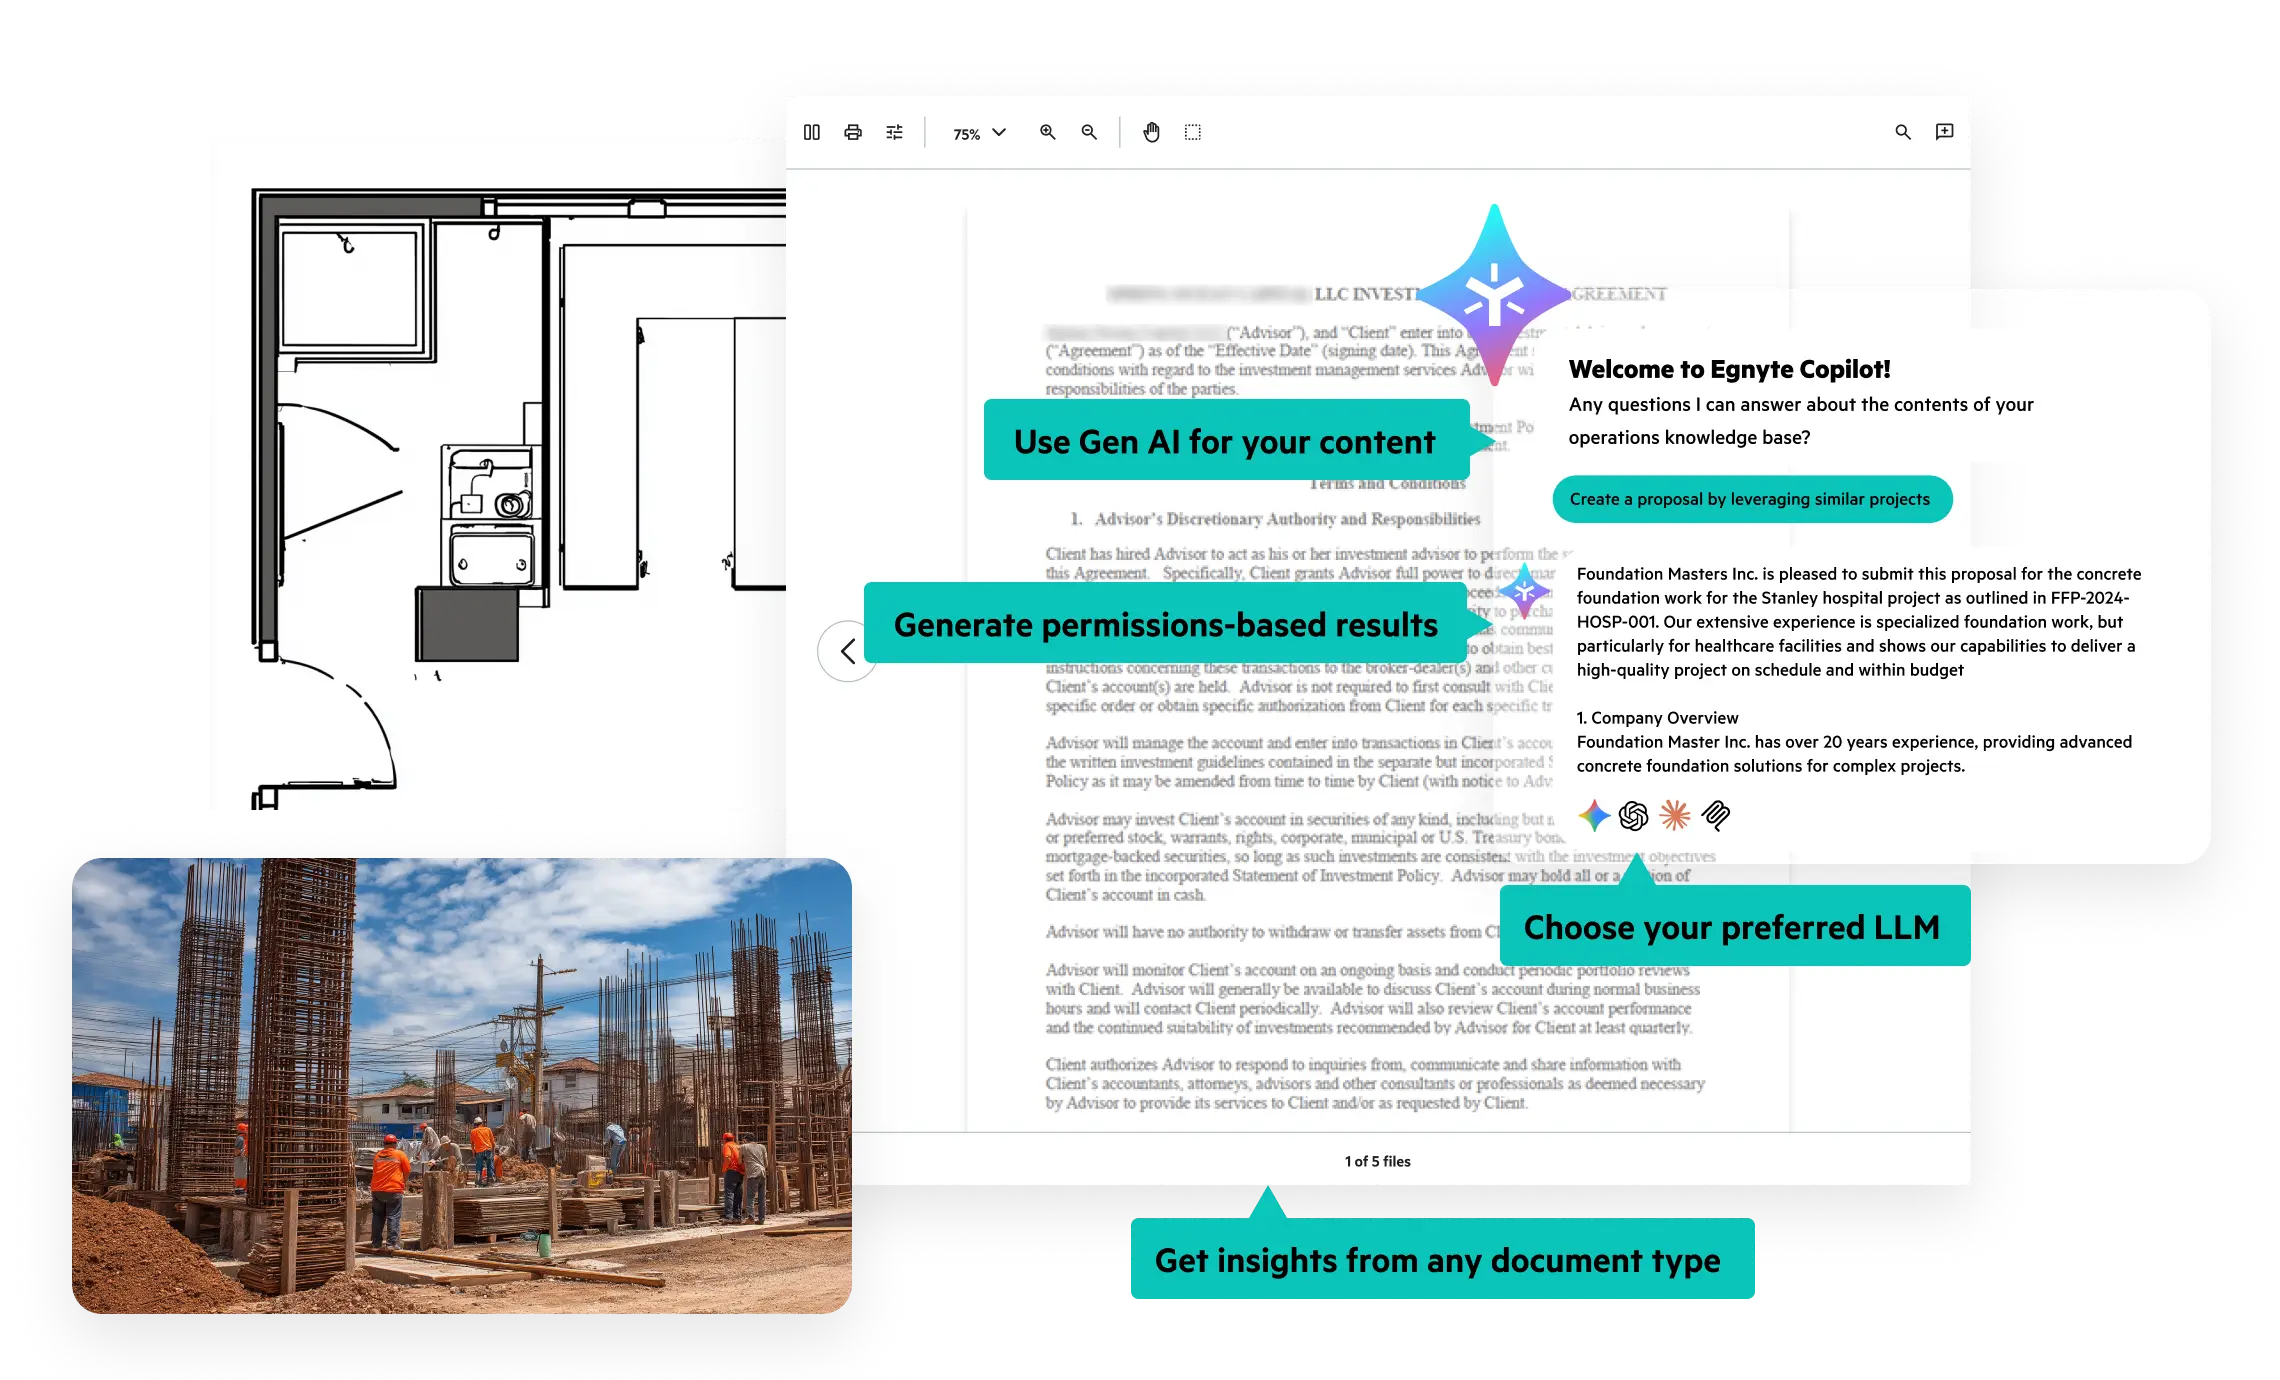The image size is (2280, 1380).
Task: Expand the zoom percentage options
Action: pos(997,131)
